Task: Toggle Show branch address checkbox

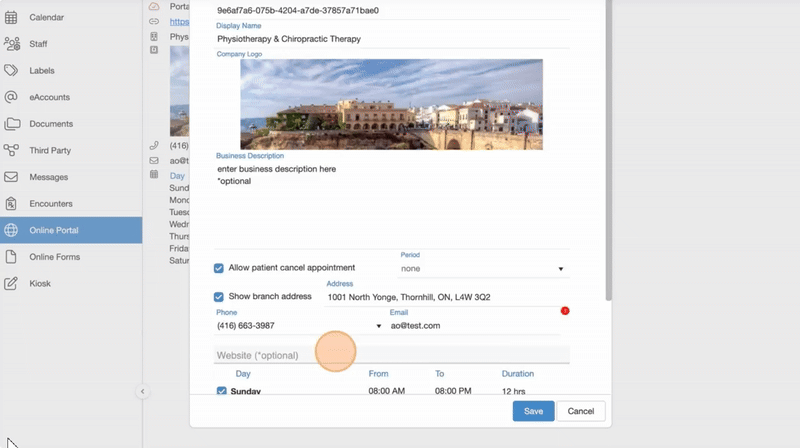Action: pos(219,297)
